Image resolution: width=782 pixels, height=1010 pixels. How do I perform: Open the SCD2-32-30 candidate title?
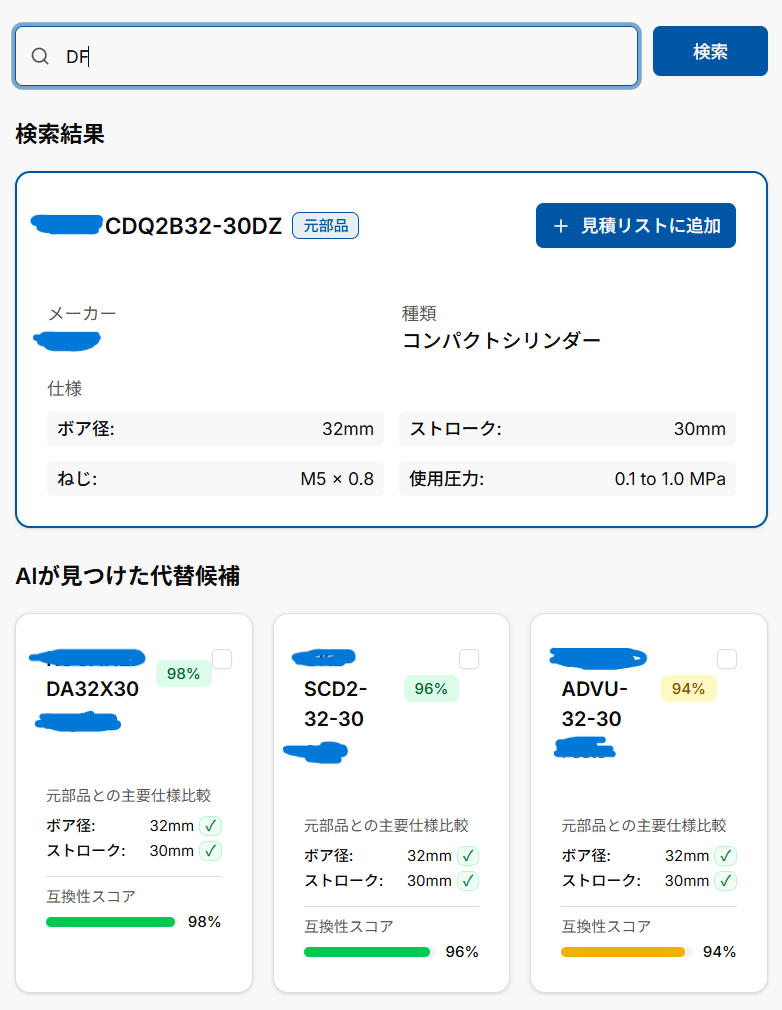point(335,704)
